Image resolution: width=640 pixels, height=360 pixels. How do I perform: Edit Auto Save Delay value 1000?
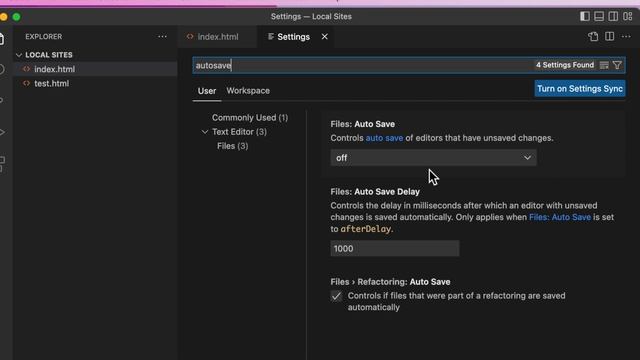point(395,249)
